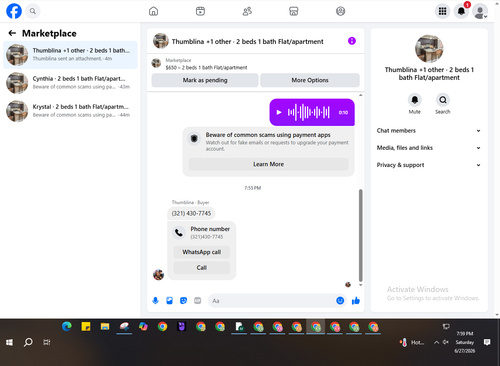The width and height of the screenshot is (500, 366).
Task: Click the message input field
Action: click(x=272, y=301)
